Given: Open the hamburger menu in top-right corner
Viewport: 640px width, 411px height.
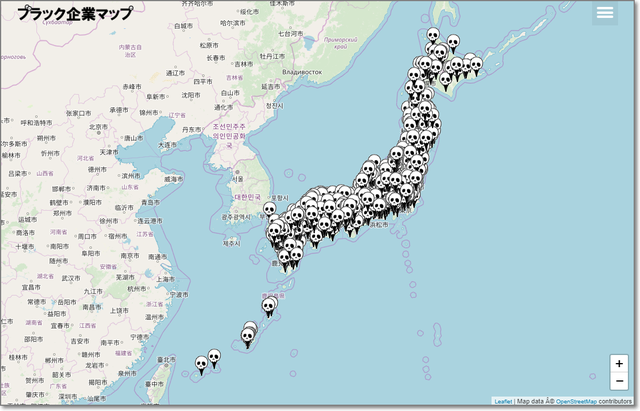Looking at the screenshot, I should click(x=604, y=13).
